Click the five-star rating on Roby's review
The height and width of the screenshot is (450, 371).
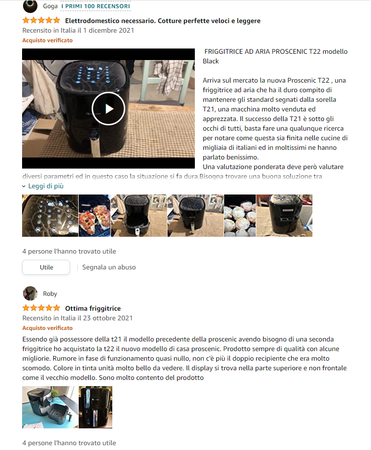click(x=41, y=308)
